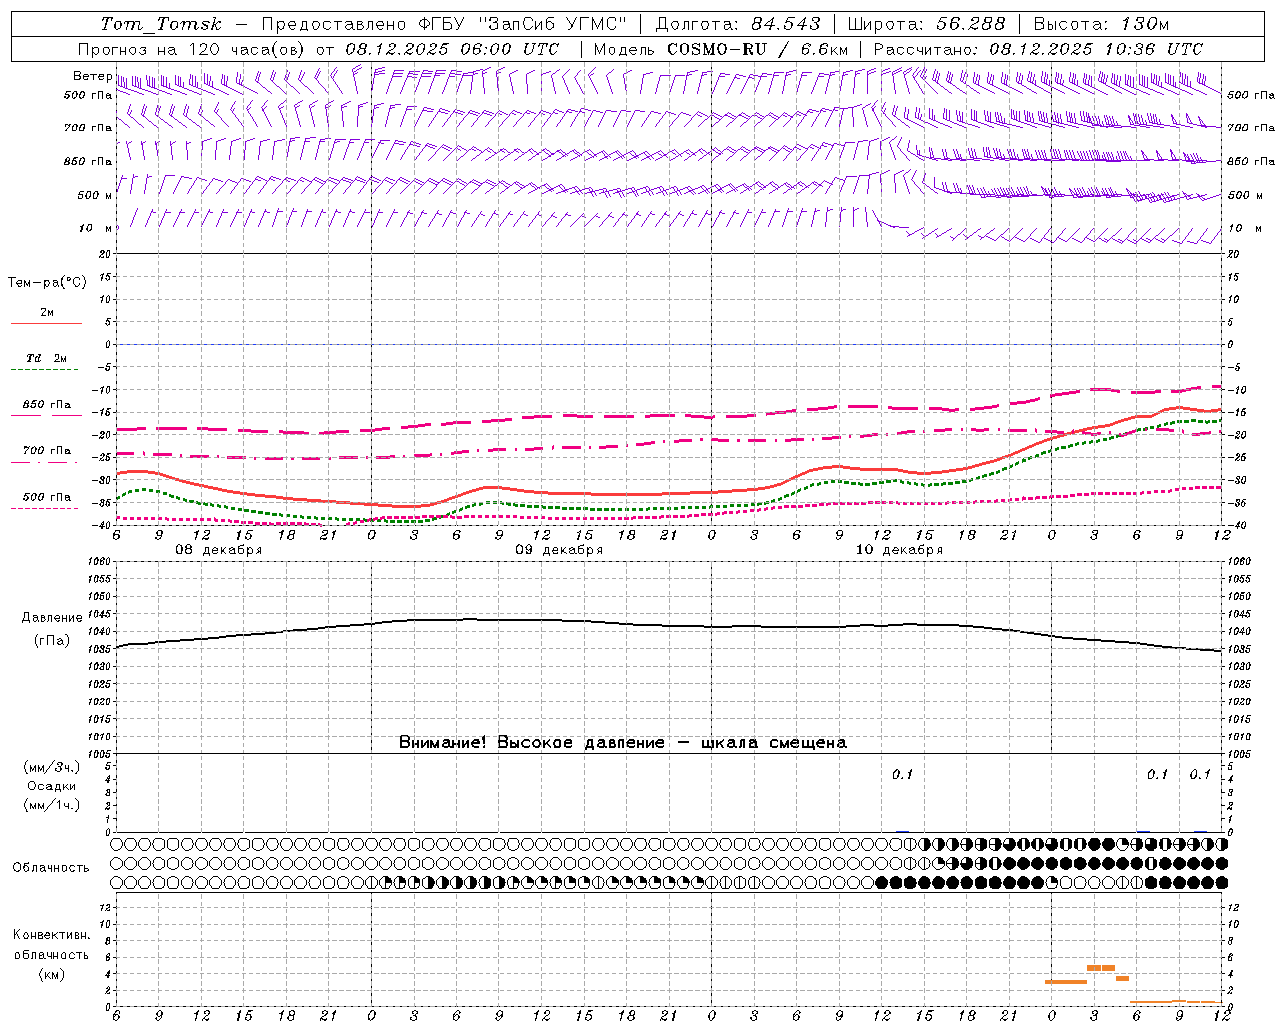
Task: Click the dashed line sample under Td 2м legend
Action: point(46,370)
